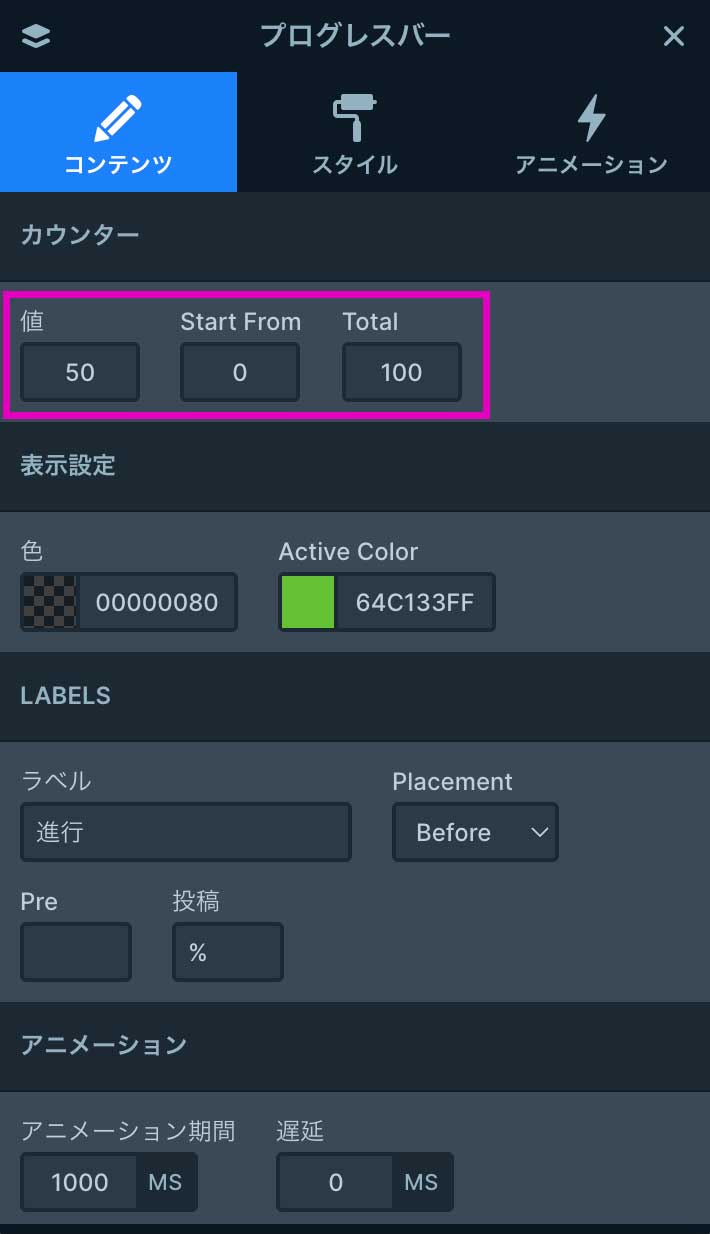This screenshot has height=1234, width=710.
Task: Click the 投稿 field containing %
Action: (x=228, y=952)
